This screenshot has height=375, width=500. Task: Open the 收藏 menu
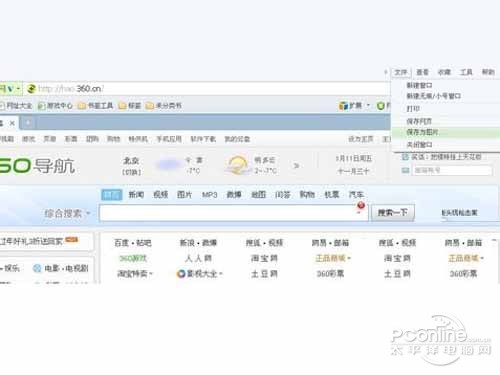(x=444, y=72)
